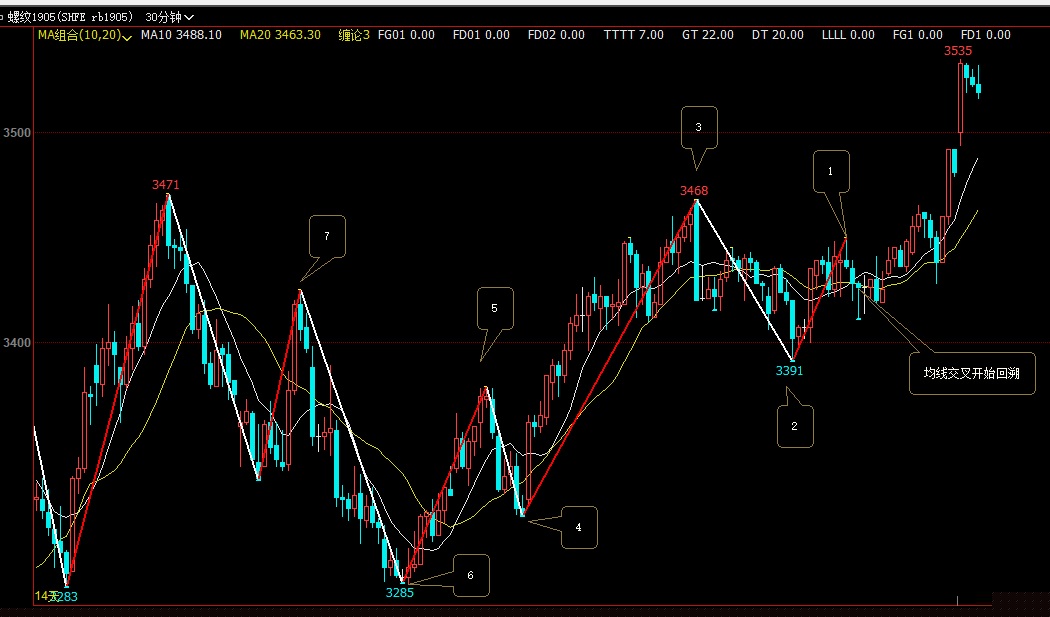Open the 30分钟 timeframe dropdown
The image size is (1050, 617).
pyautogui.click(x=169, y=17)
